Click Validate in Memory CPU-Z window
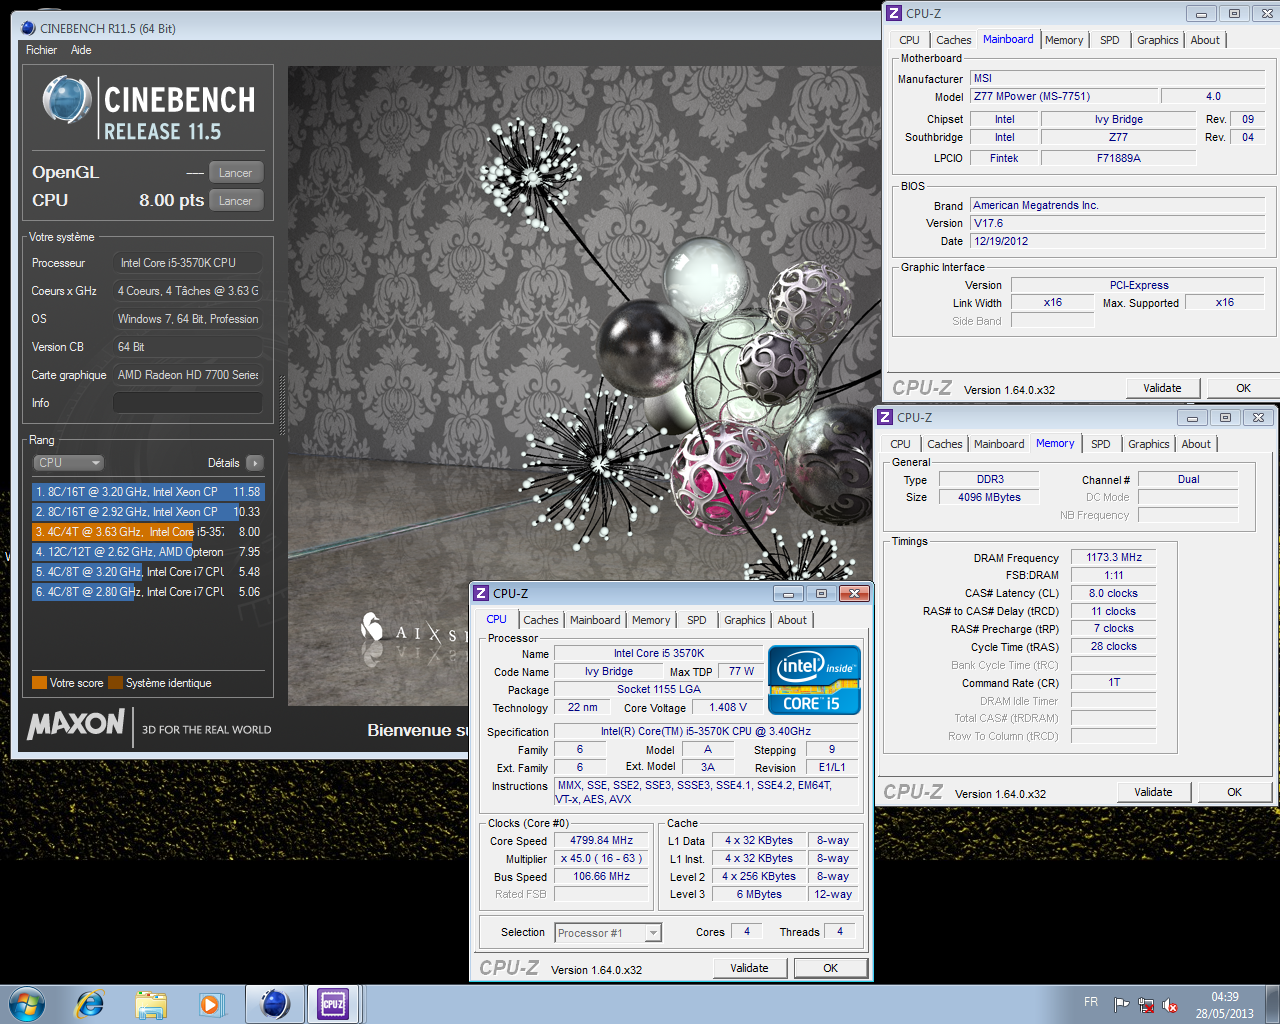Viewport: 1280px width, 1024px height. click(1153, 792)
